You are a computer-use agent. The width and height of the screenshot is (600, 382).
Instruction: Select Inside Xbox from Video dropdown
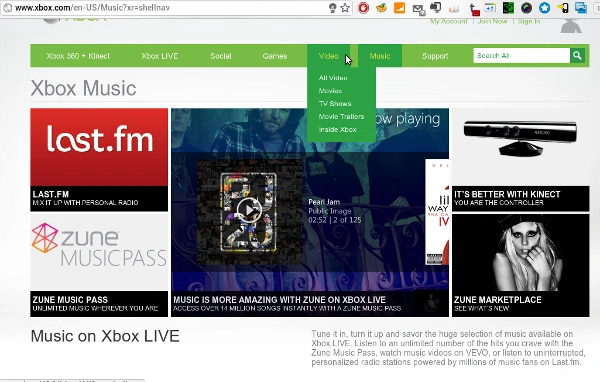[x=338, y=129]
